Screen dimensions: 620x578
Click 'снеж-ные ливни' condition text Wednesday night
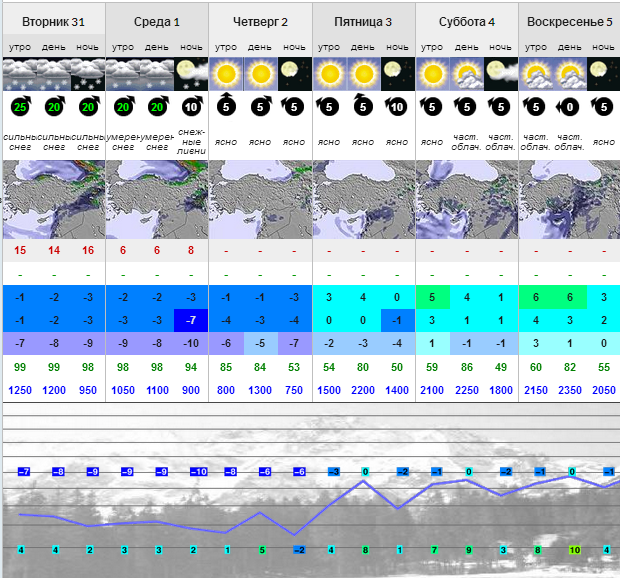(191, 142)
